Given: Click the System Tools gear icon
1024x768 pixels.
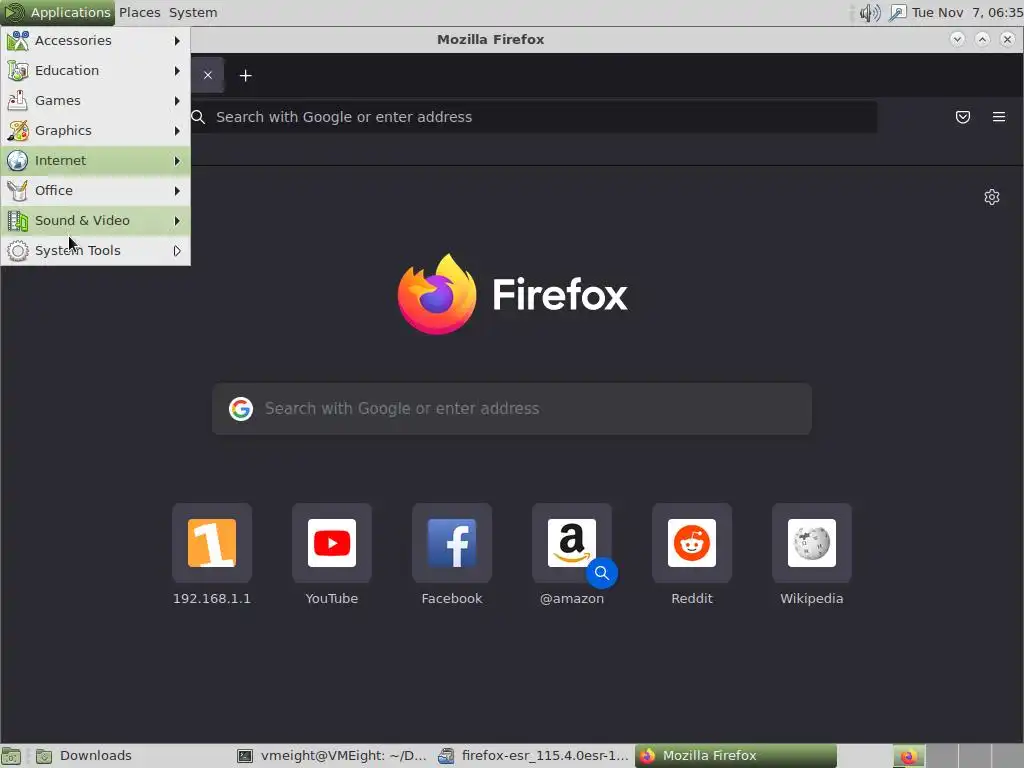Looking at the screenshot, I should [18, 251].
